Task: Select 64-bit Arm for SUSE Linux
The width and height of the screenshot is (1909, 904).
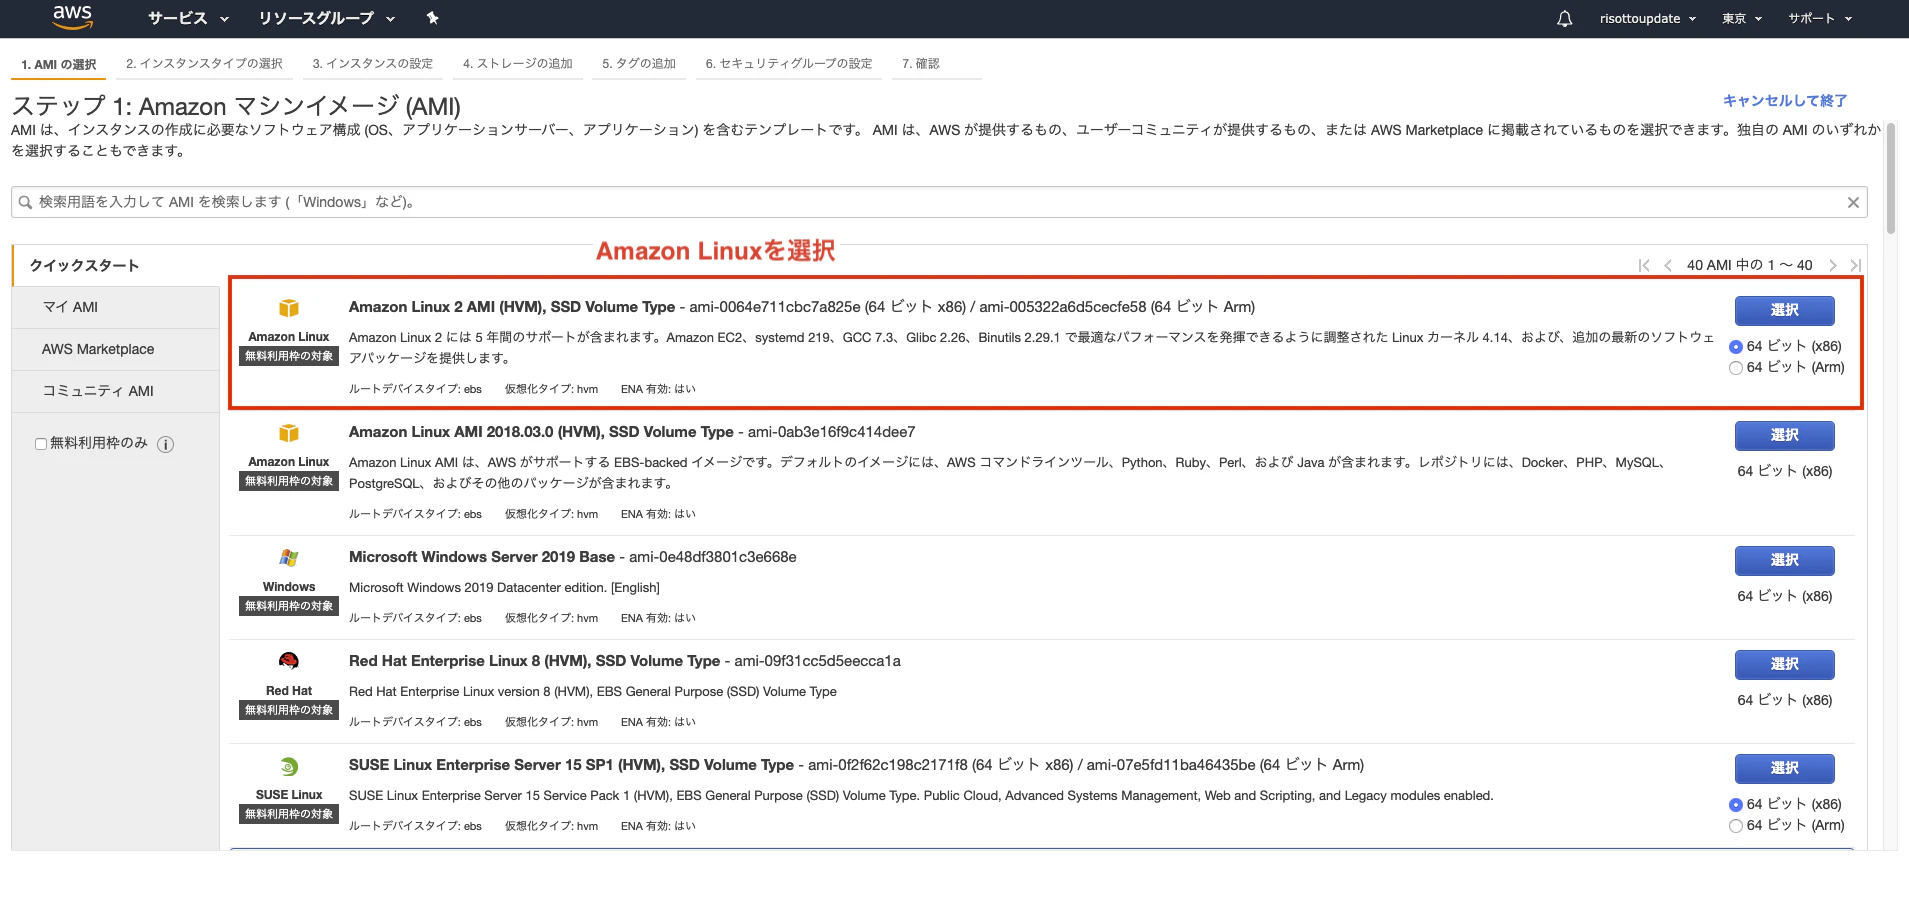Action: (x=1736, y=826)
